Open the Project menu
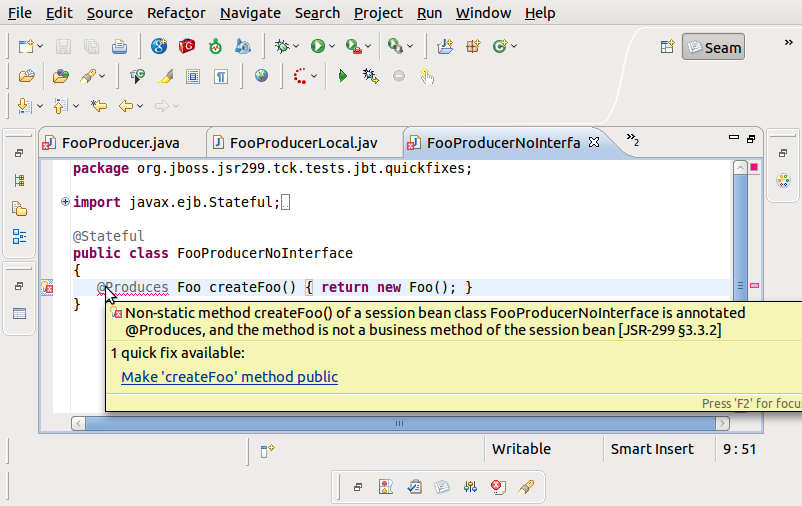Image resolution: width=802 pixels, height=506 pixels. 378,13
